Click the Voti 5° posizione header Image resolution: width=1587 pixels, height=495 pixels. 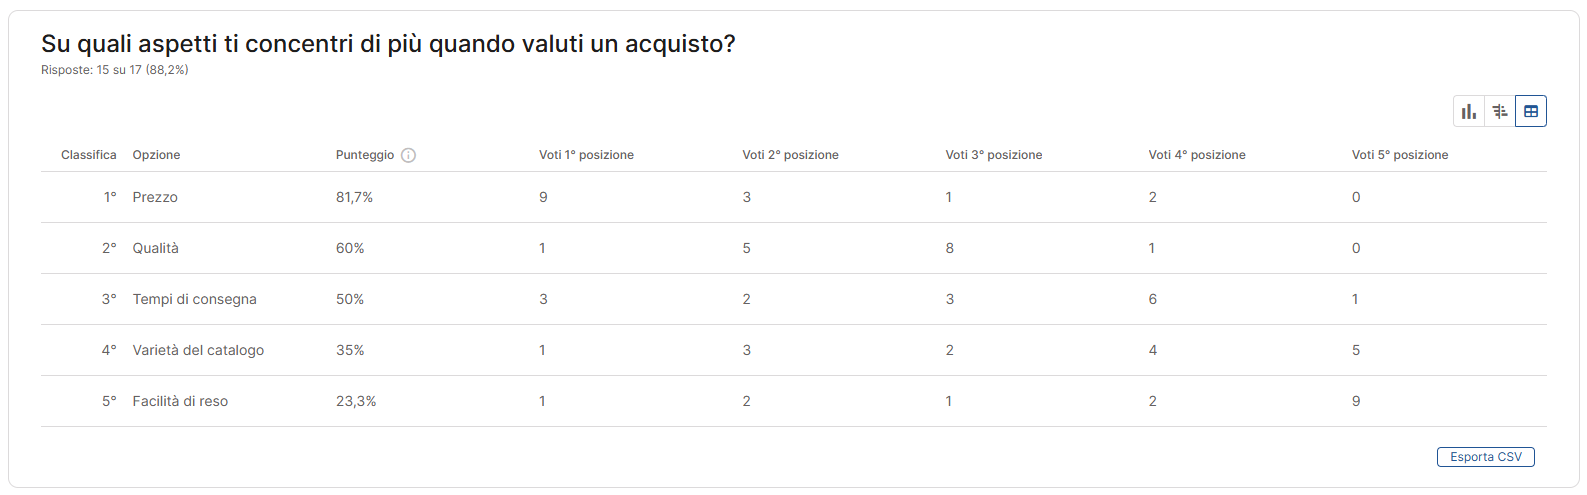click(x=1400, y=155)
